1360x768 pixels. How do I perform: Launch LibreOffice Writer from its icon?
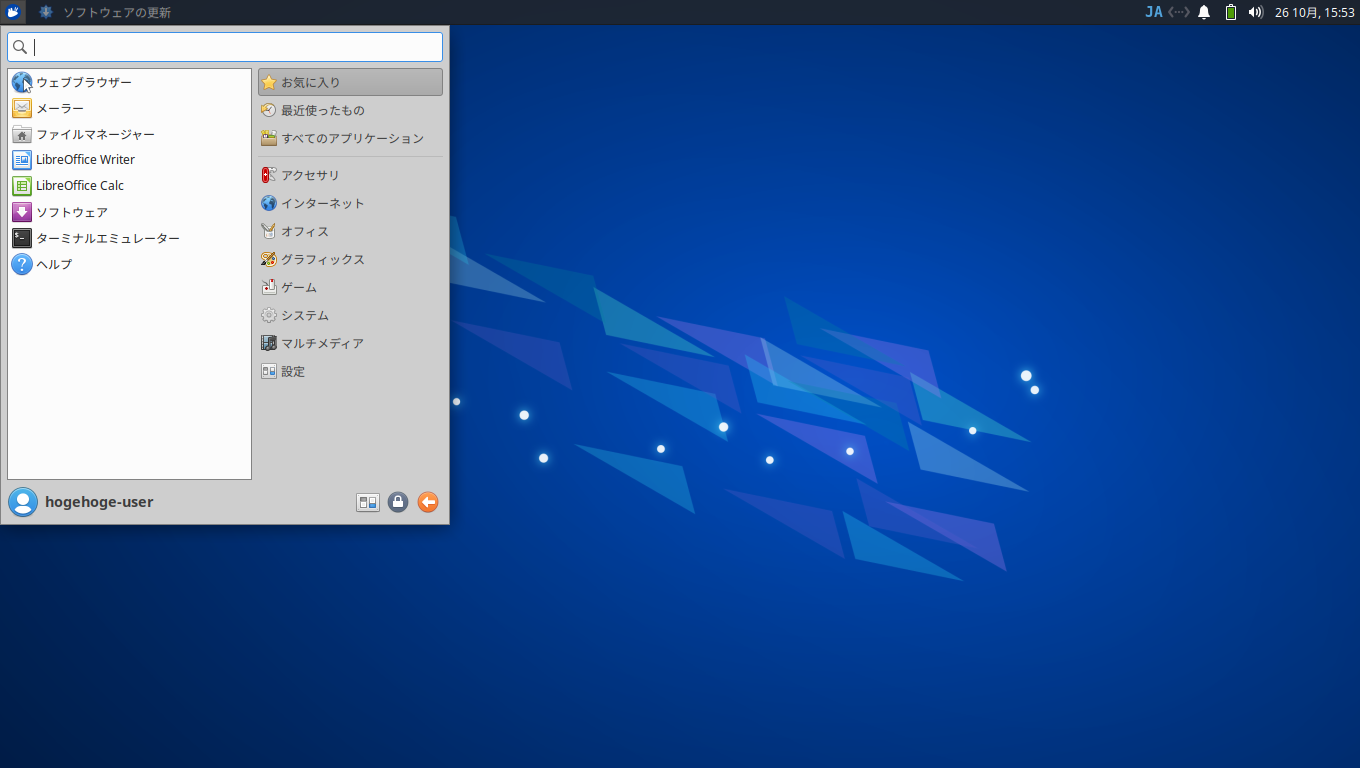click(22, 160)
